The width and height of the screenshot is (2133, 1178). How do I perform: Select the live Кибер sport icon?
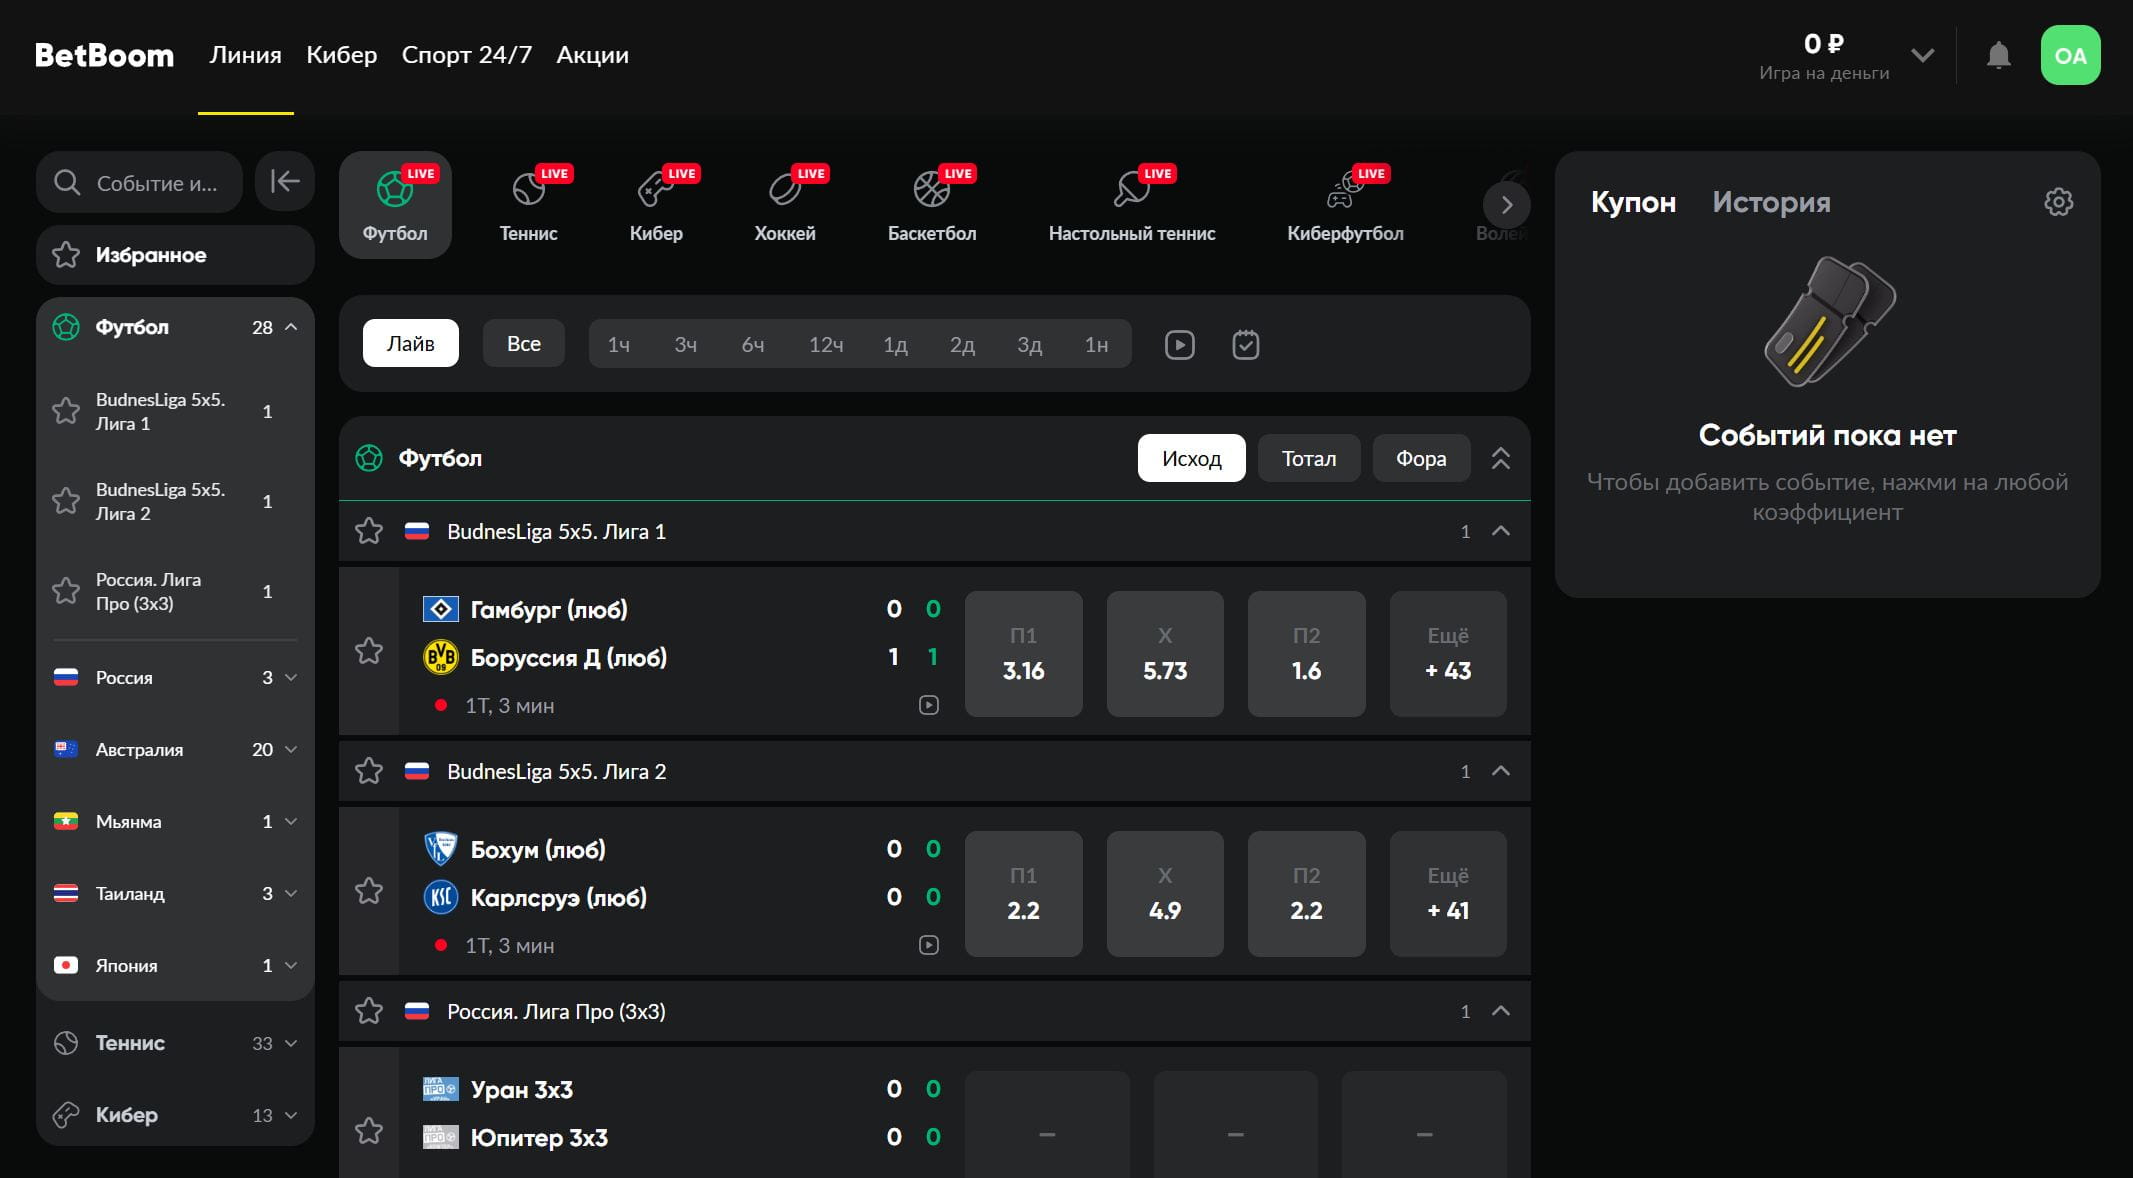(x=656, y=205)
